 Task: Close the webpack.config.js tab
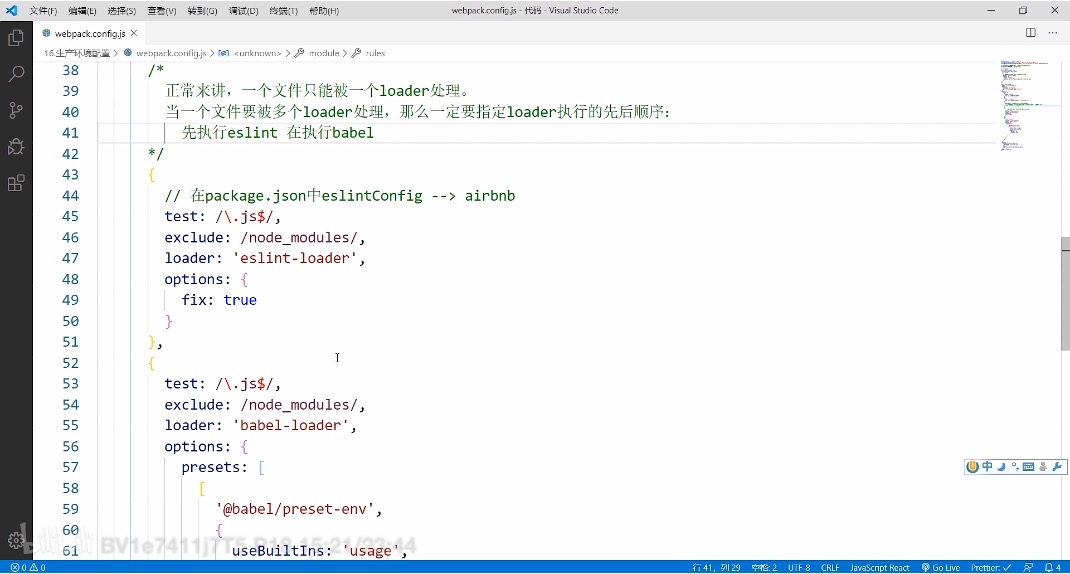coord(134,33)
